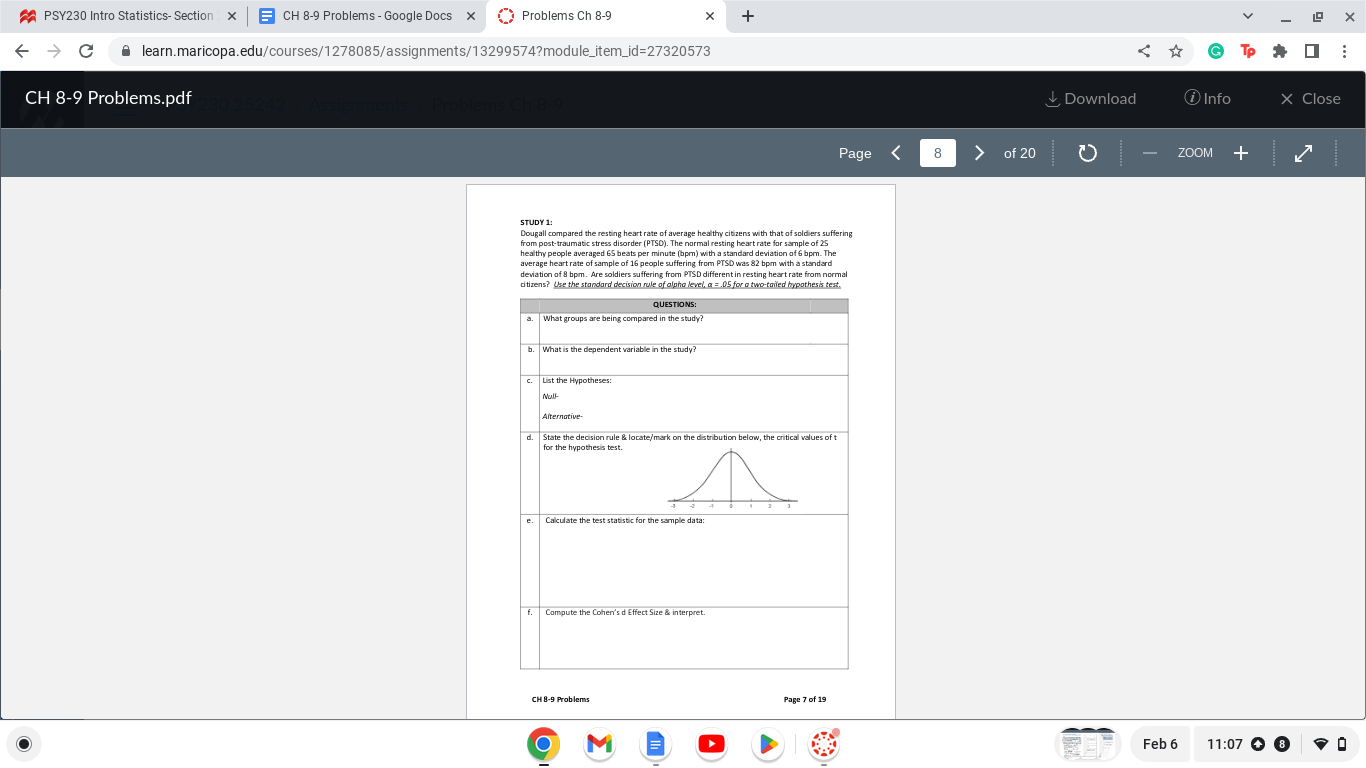Open the PDF Info panel
The height and width of the screenshot is (768, 1366).
1208,98
